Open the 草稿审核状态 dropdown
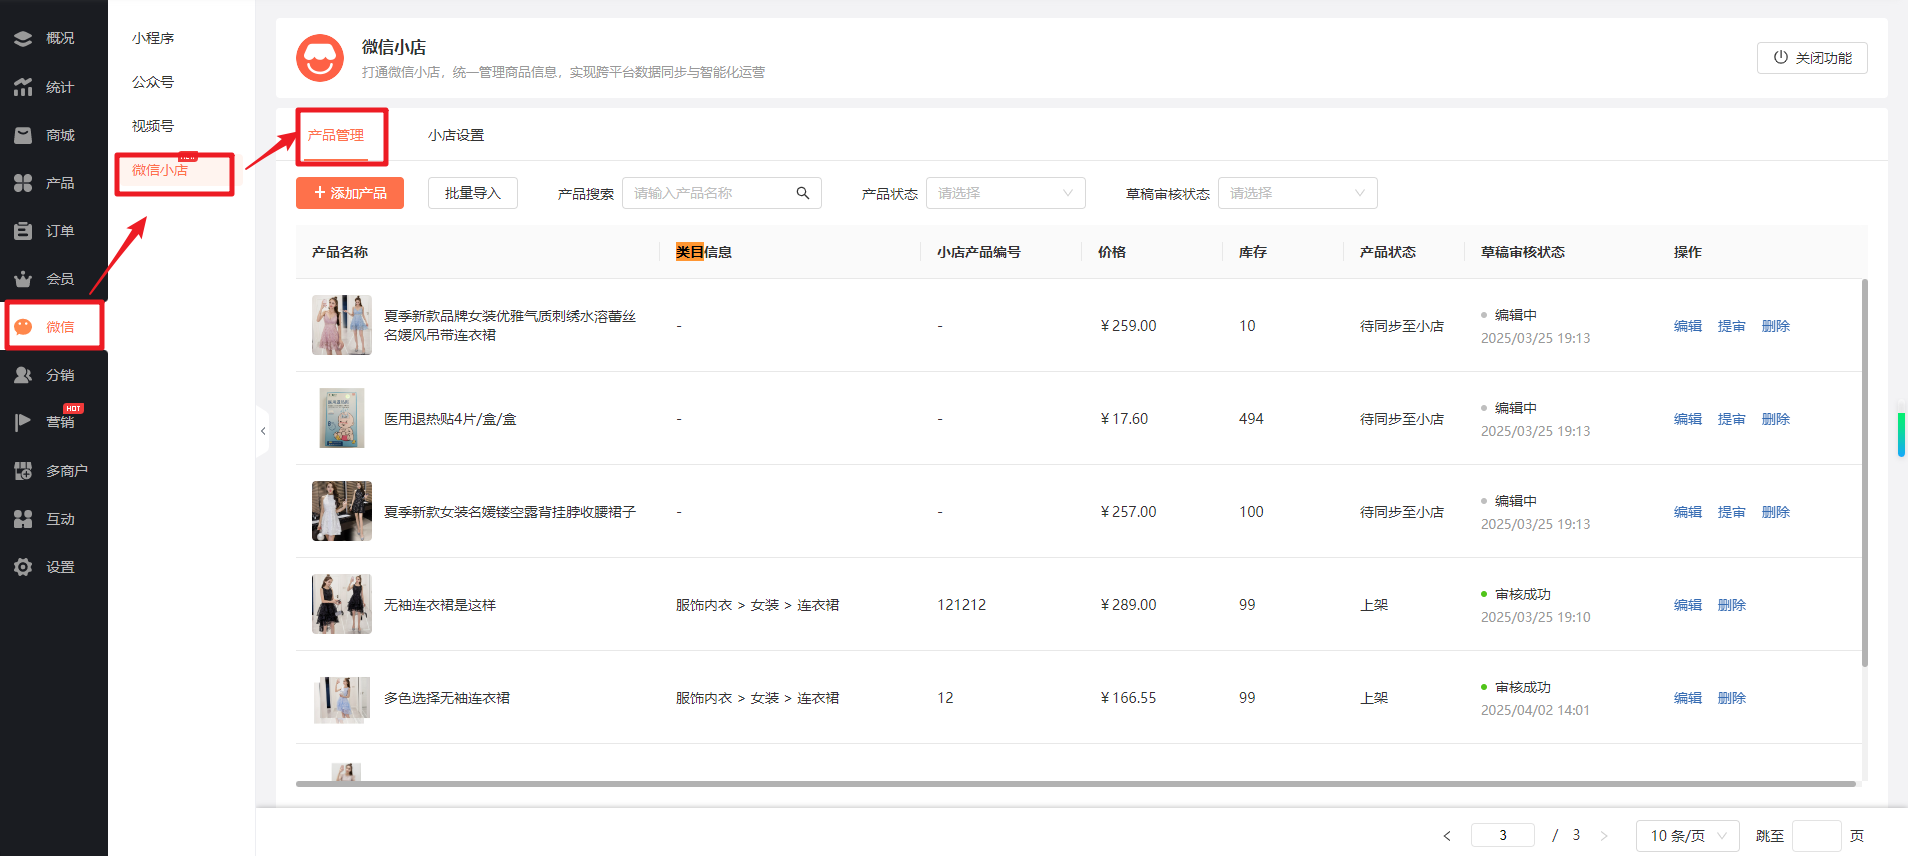Viewport: 1908px width, 856px height. point(1298,193)
